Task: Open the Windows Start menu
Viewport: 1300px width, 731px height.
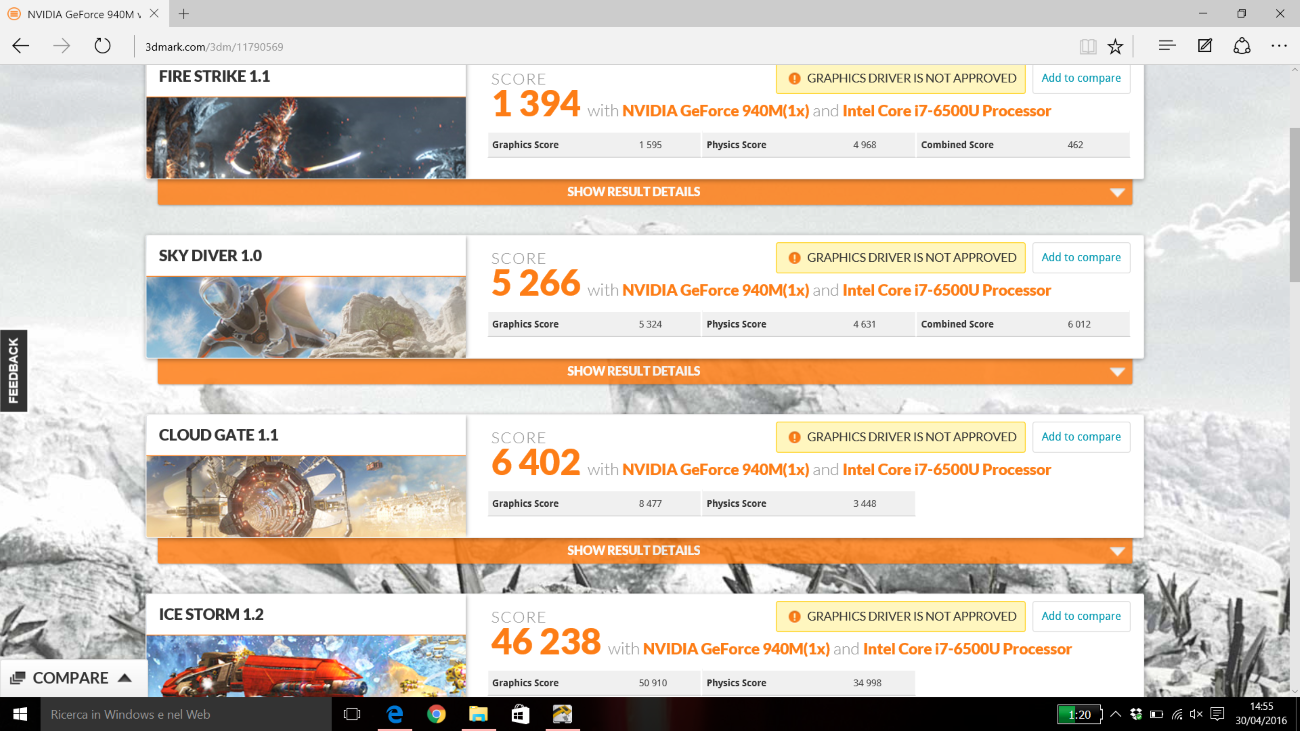Action: (x=19, y=714)
